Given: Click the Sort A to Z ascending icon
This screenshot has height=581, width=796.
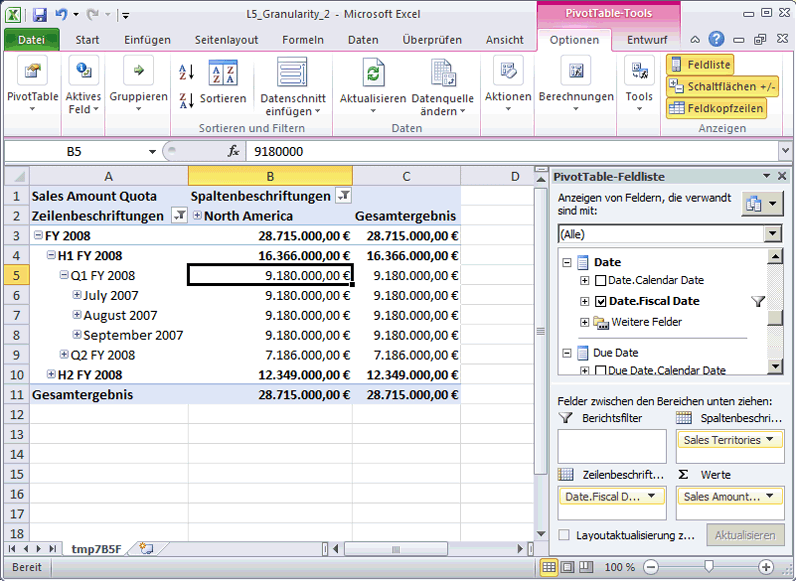Looking at the screenshot, I should click(x=186, y=72).
